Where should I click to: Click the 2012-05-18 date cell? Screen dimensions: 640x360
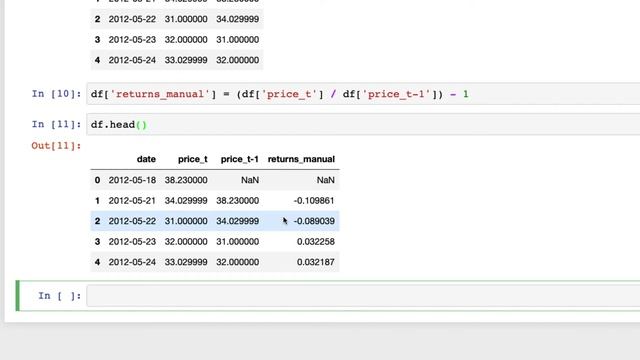point(132,180)
